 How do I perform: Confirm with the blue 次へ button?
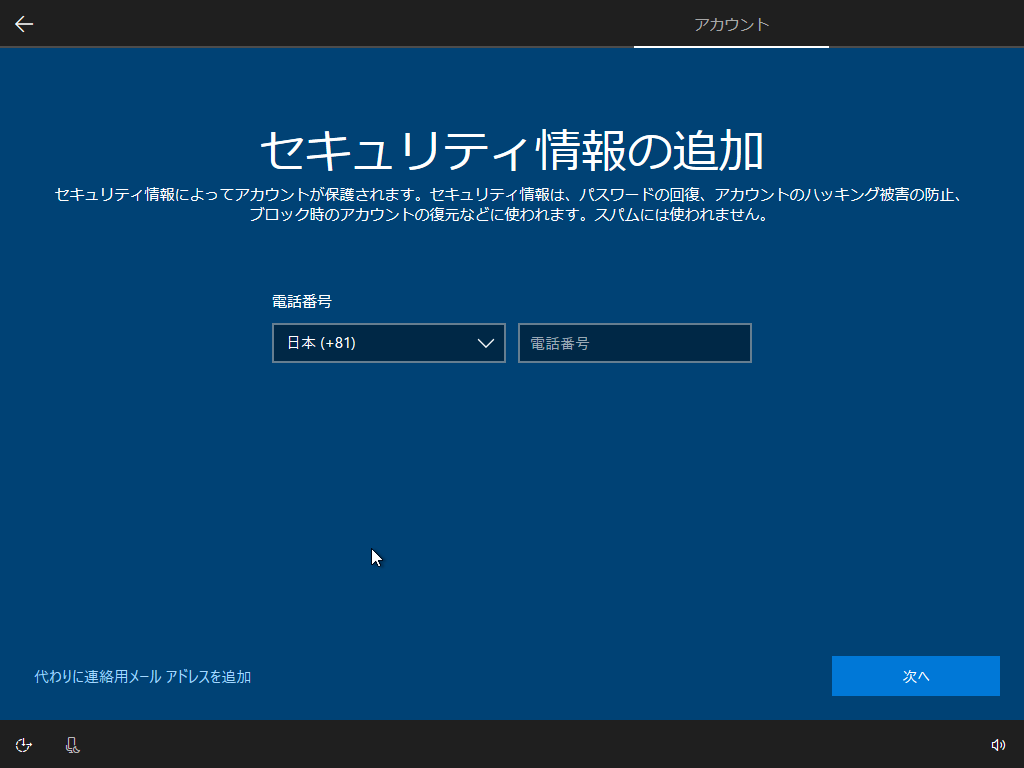pyautogui.click(x=915, y=676)
